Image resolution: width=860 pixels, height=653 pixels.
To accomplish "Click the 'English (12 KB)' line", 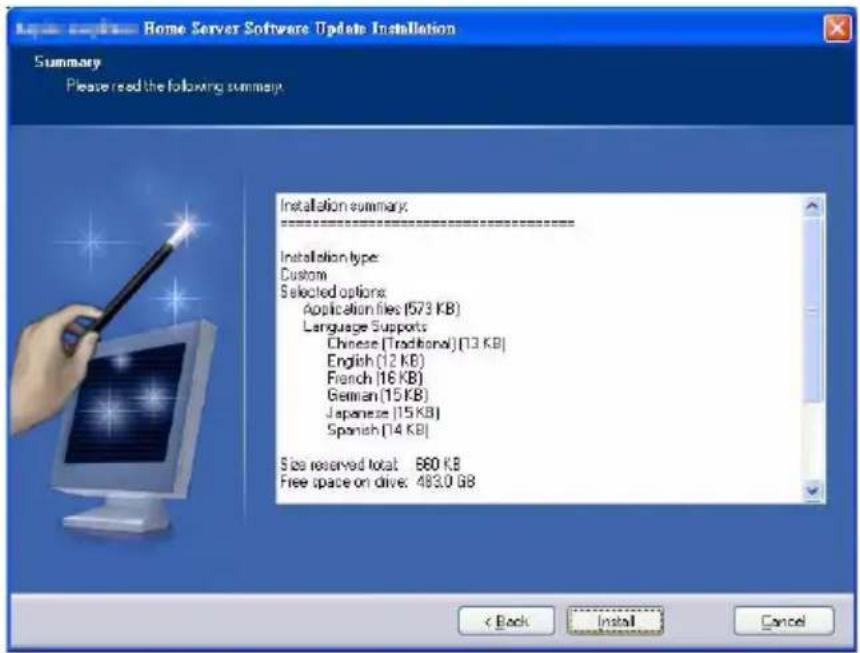I will click(375, 361).
